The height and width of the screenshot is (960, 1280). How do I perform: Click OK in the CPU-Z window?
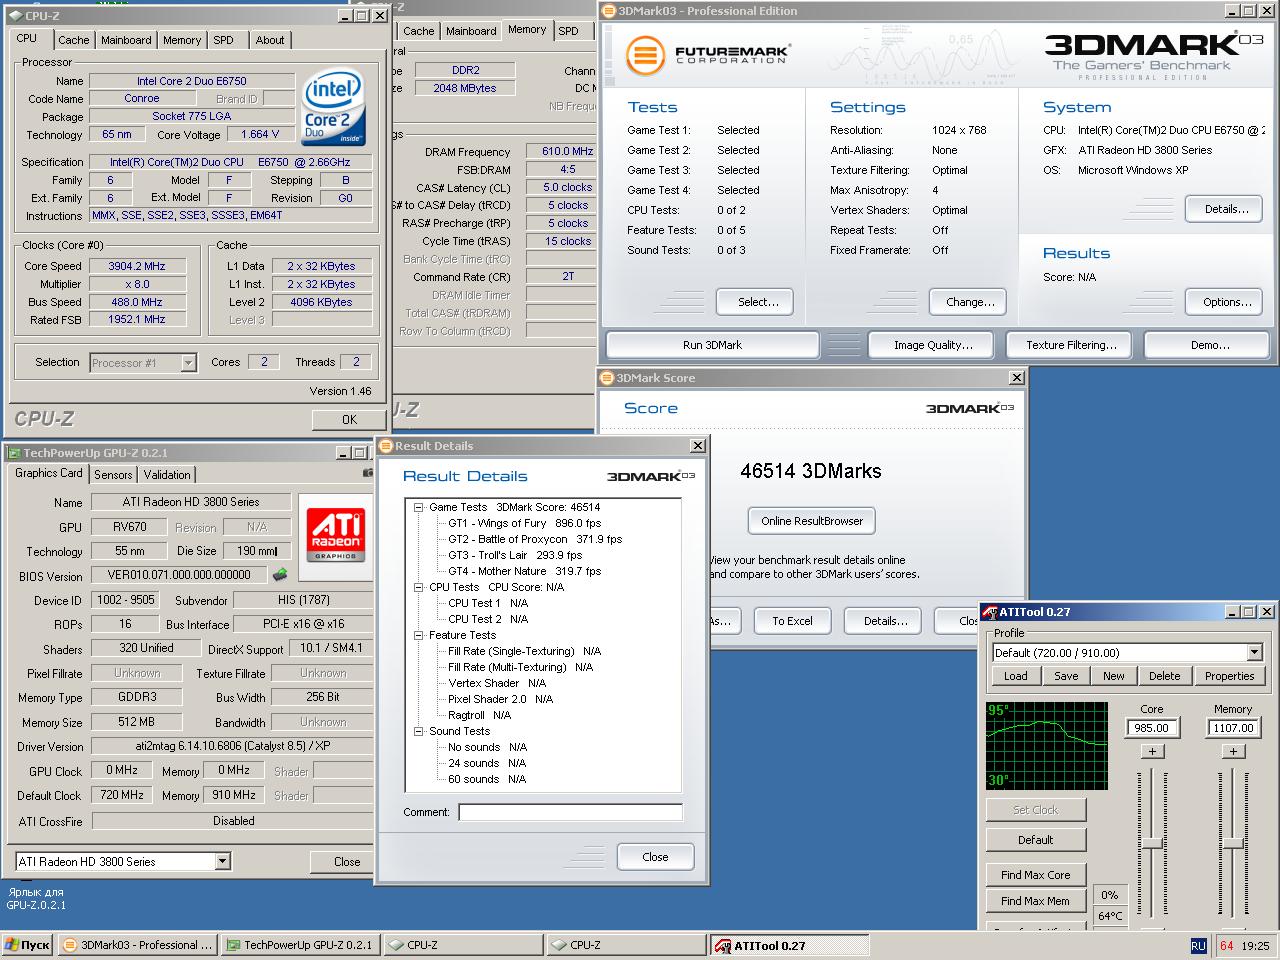pyautogui.click(x=349, y=420)
